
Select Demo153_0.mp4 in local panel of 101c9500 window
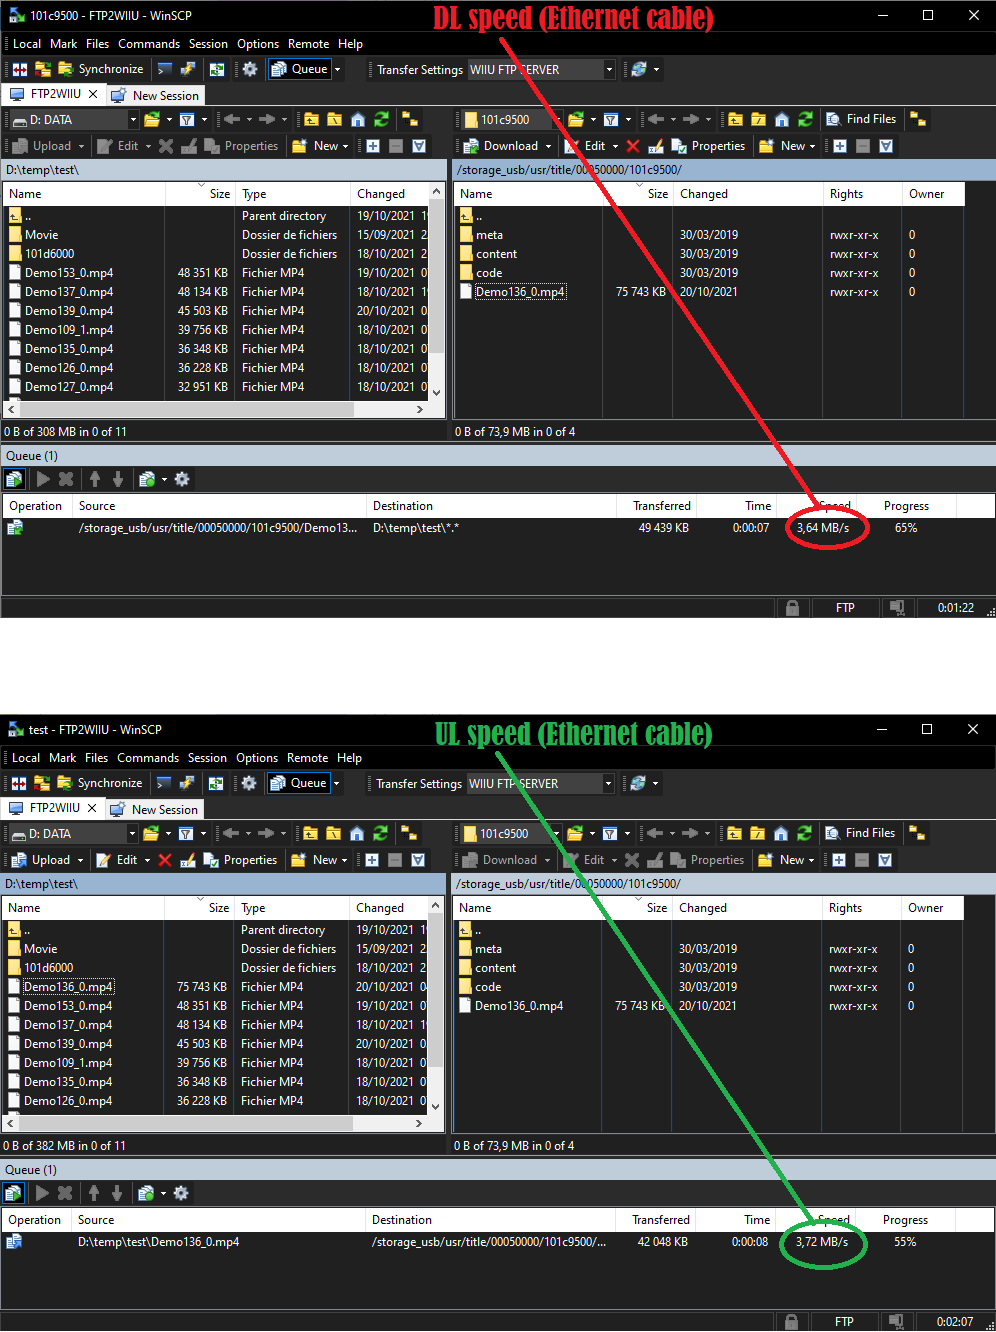click(x=69, y=273)
